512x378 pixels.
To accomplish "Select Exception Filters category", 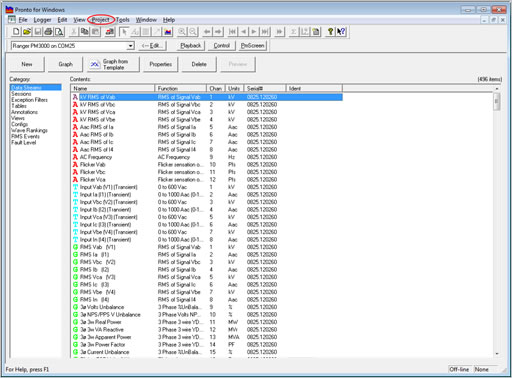I will click(x=29, y=100).
